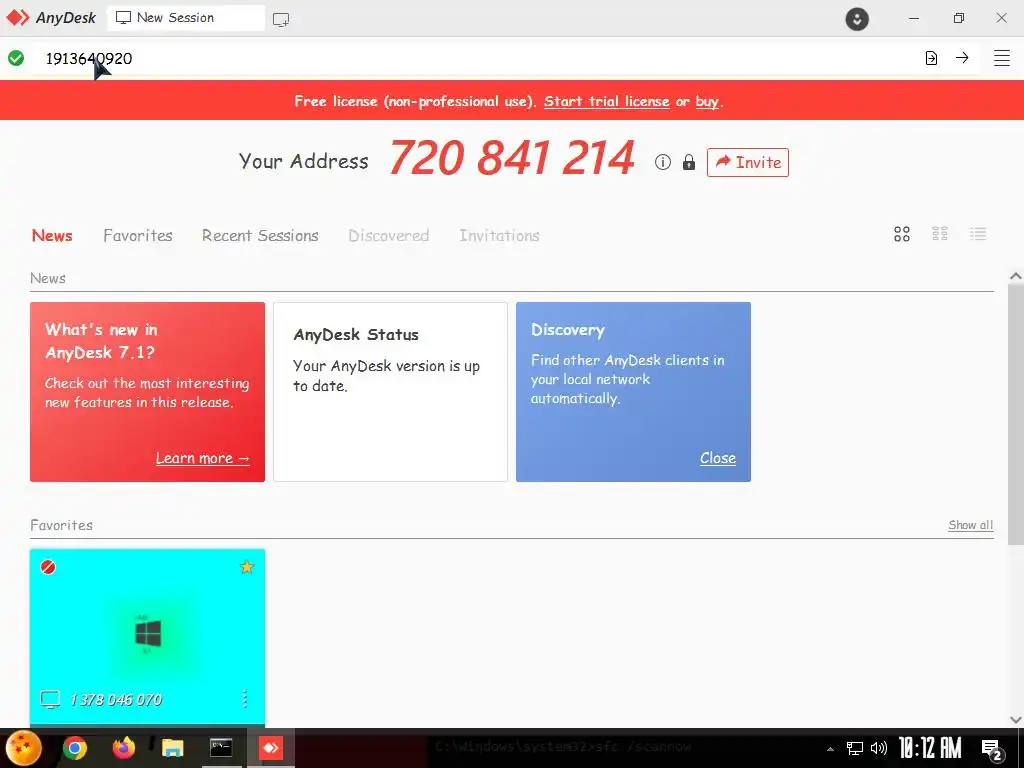Open Google Chrome from the taskbar

tap(75, 748)
